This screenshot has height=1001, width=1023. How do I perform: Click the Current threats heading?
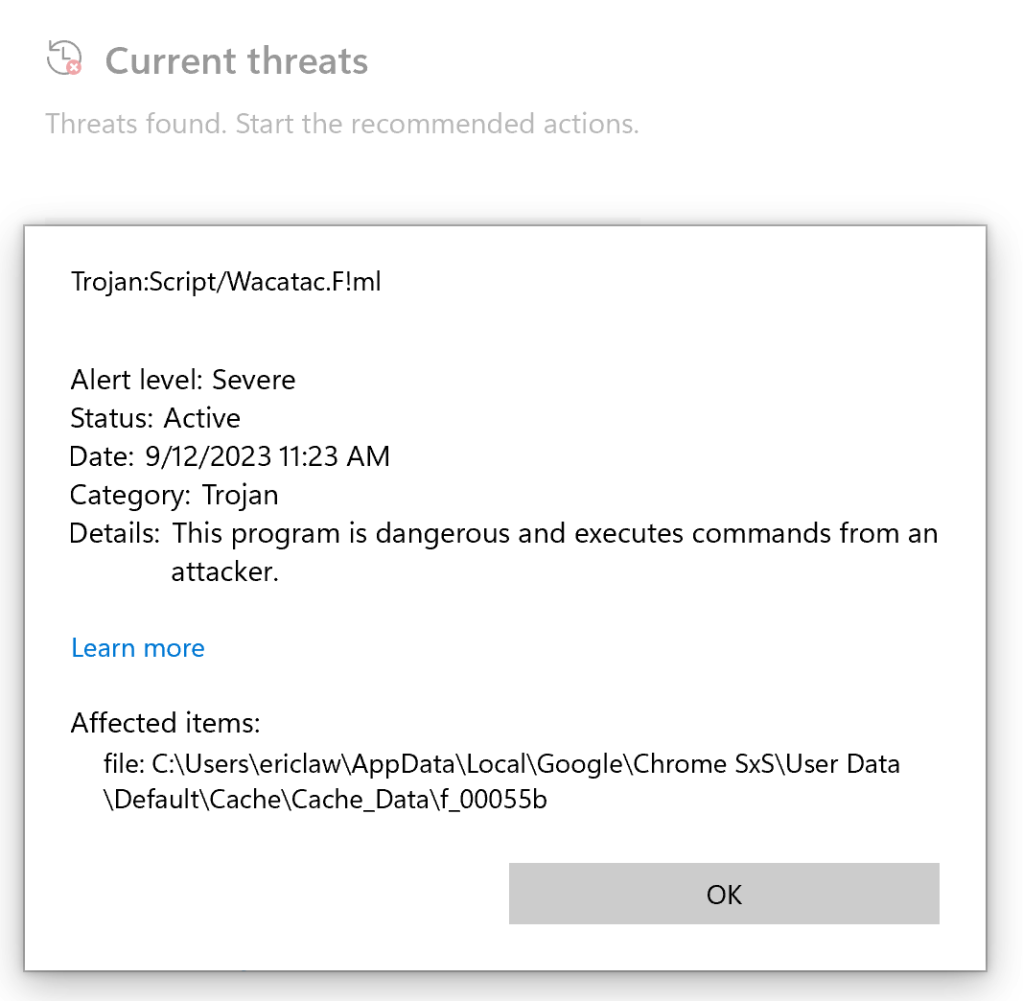[236, 61]
